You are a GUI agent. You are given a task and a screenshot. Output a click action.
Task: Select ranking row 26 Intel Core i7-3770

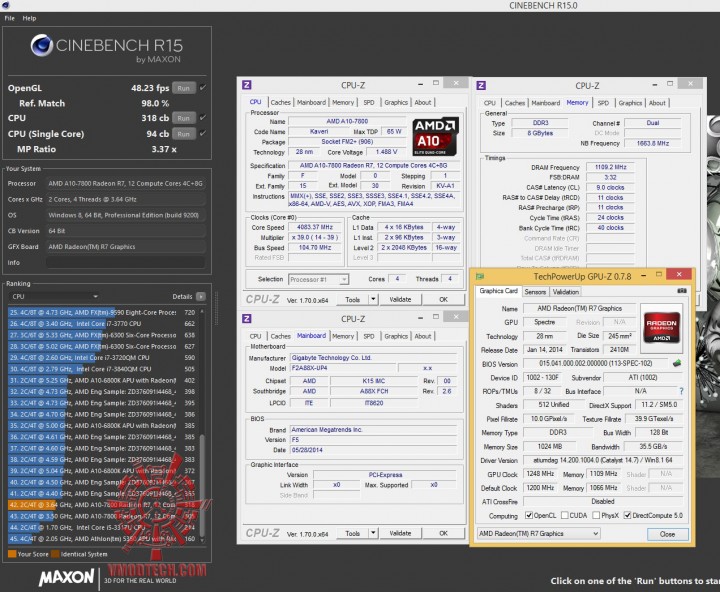point(102,324)
